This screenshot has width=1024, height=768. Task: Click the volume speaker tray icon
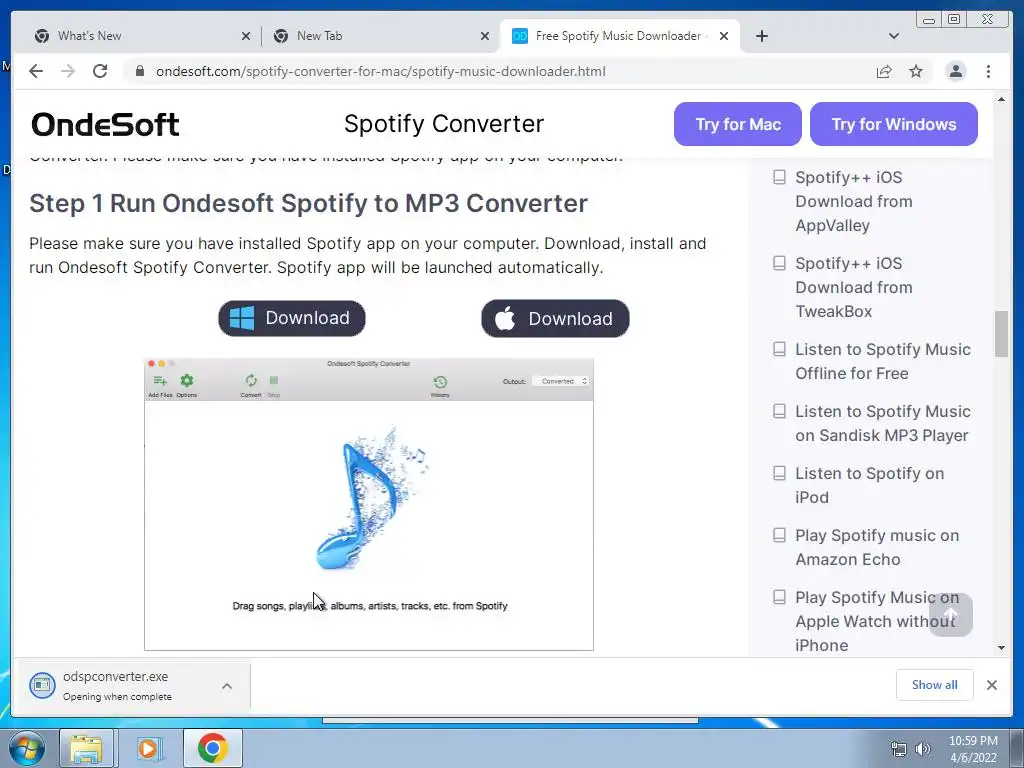click(x=923, y=749)
